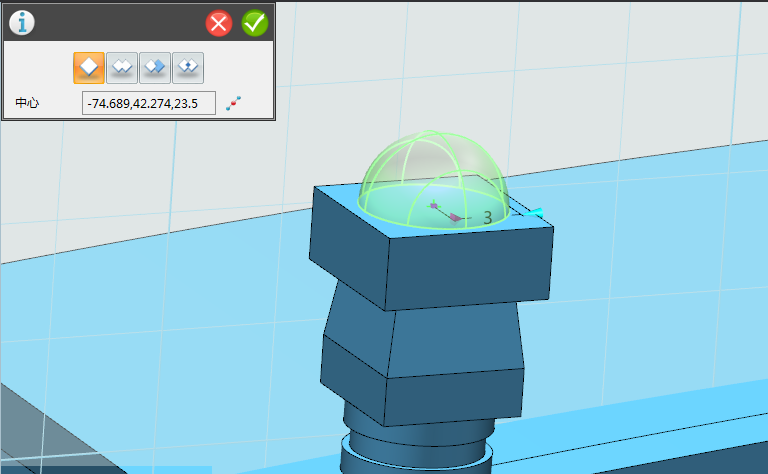Select the orange base body mode

[89, 67]
